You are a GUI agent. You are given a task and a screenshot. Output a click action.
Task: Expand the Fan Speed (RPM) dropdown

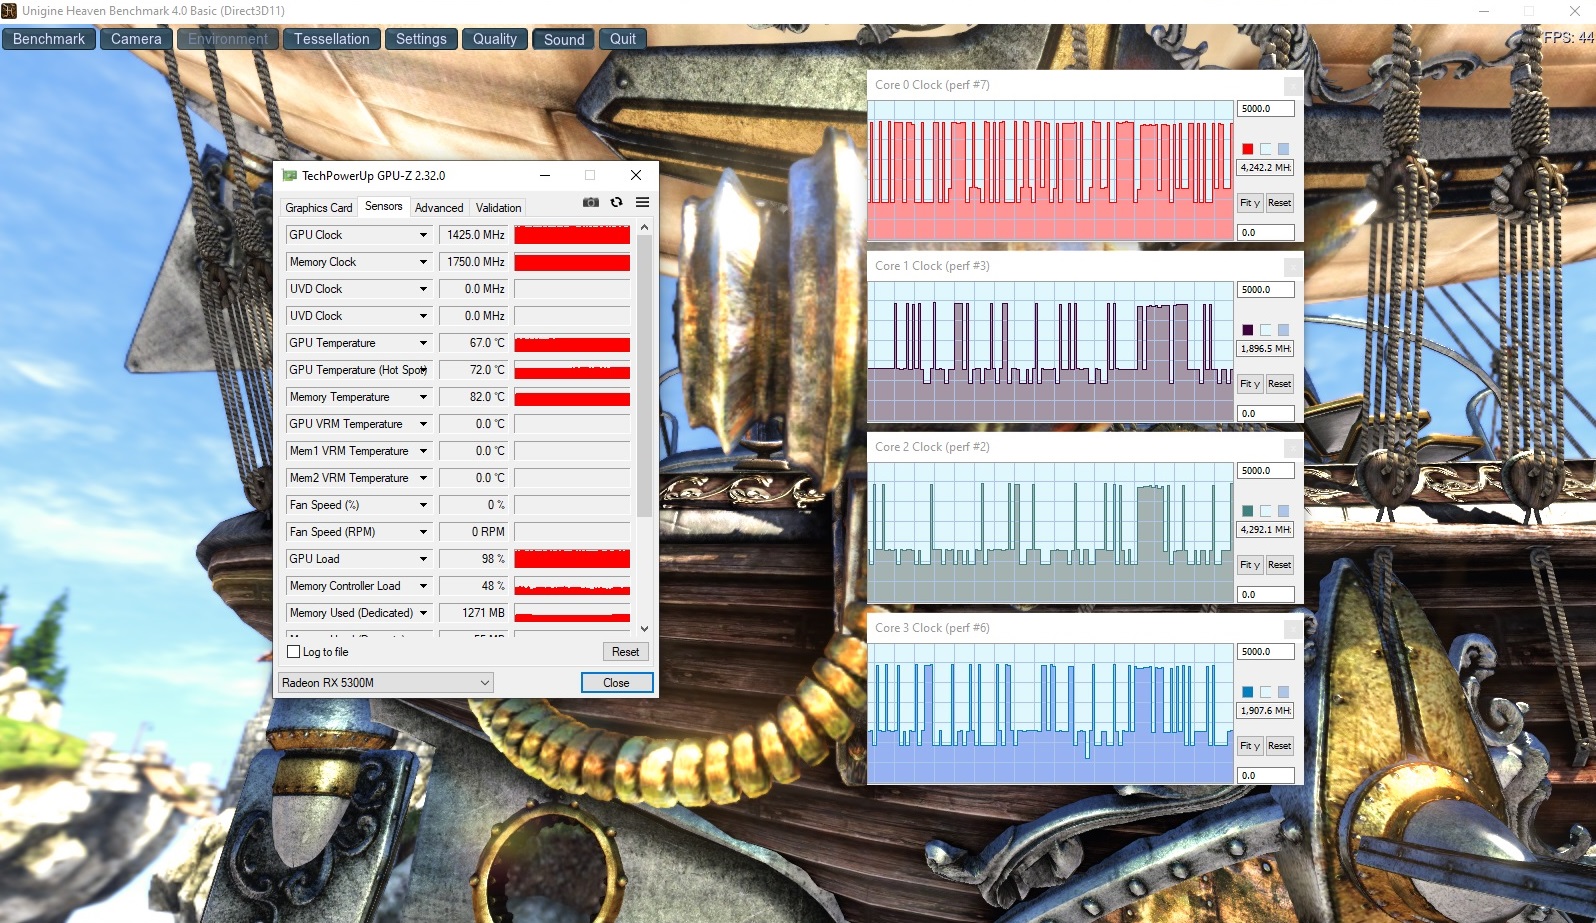pyautogui.click(x=423, y=532)
